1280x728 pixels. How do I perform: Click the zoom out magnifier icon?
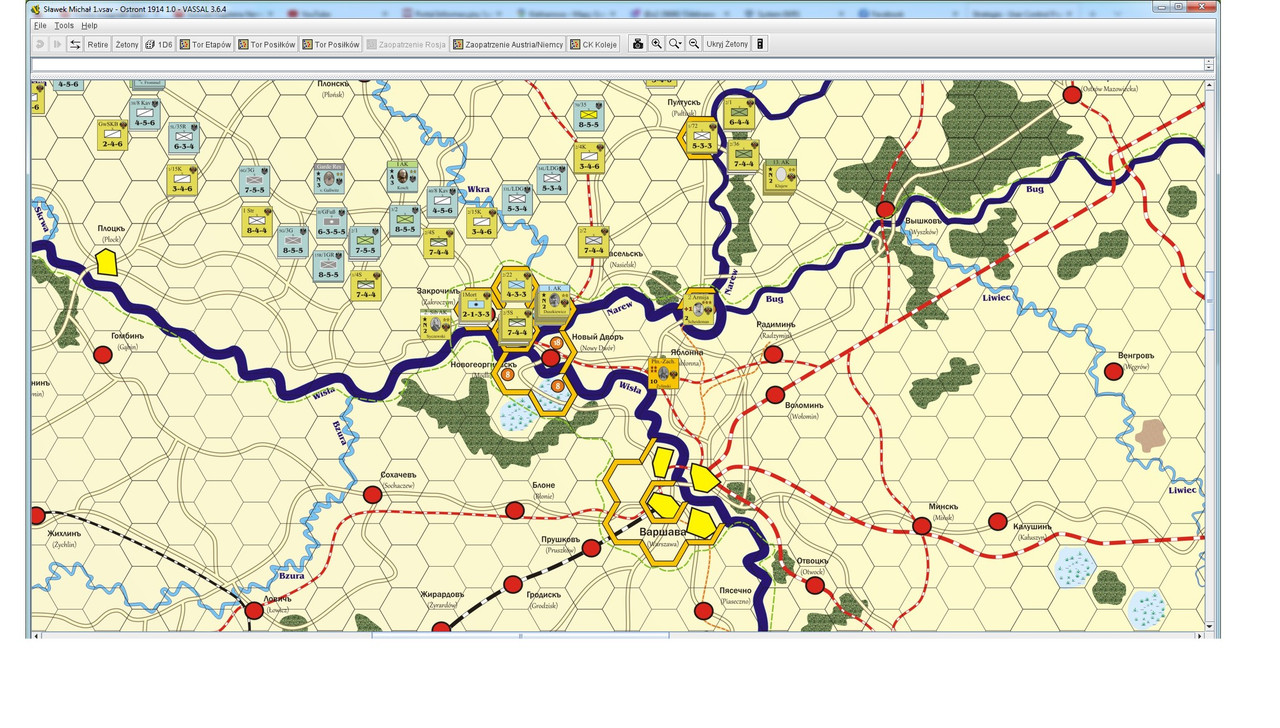pos(693,44)
